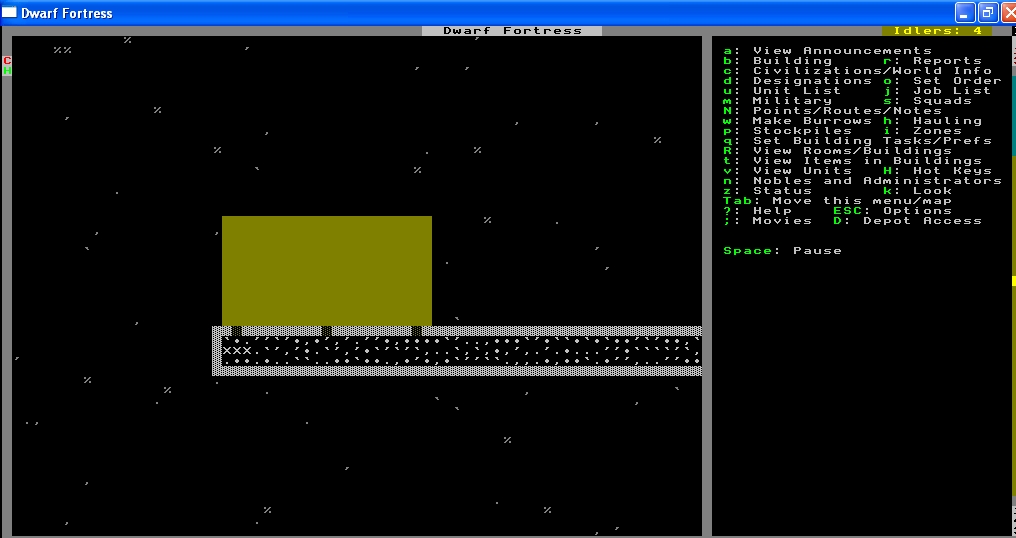Open the Unit List
Viewport: 1016px width, 538px height.
click(782, 91)
